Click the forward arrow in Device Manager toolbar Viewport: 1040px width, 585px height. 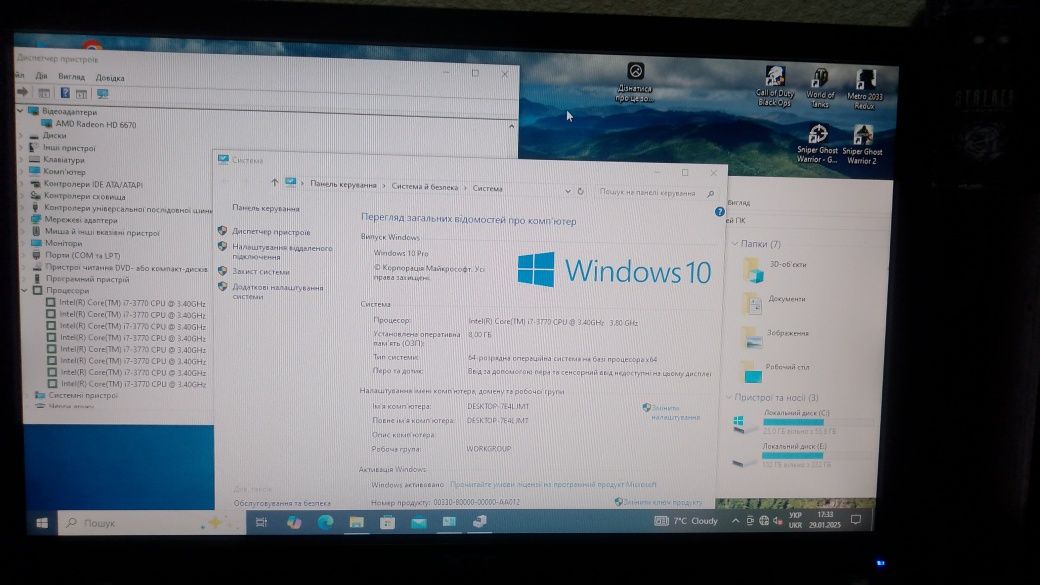click(23, 92)
